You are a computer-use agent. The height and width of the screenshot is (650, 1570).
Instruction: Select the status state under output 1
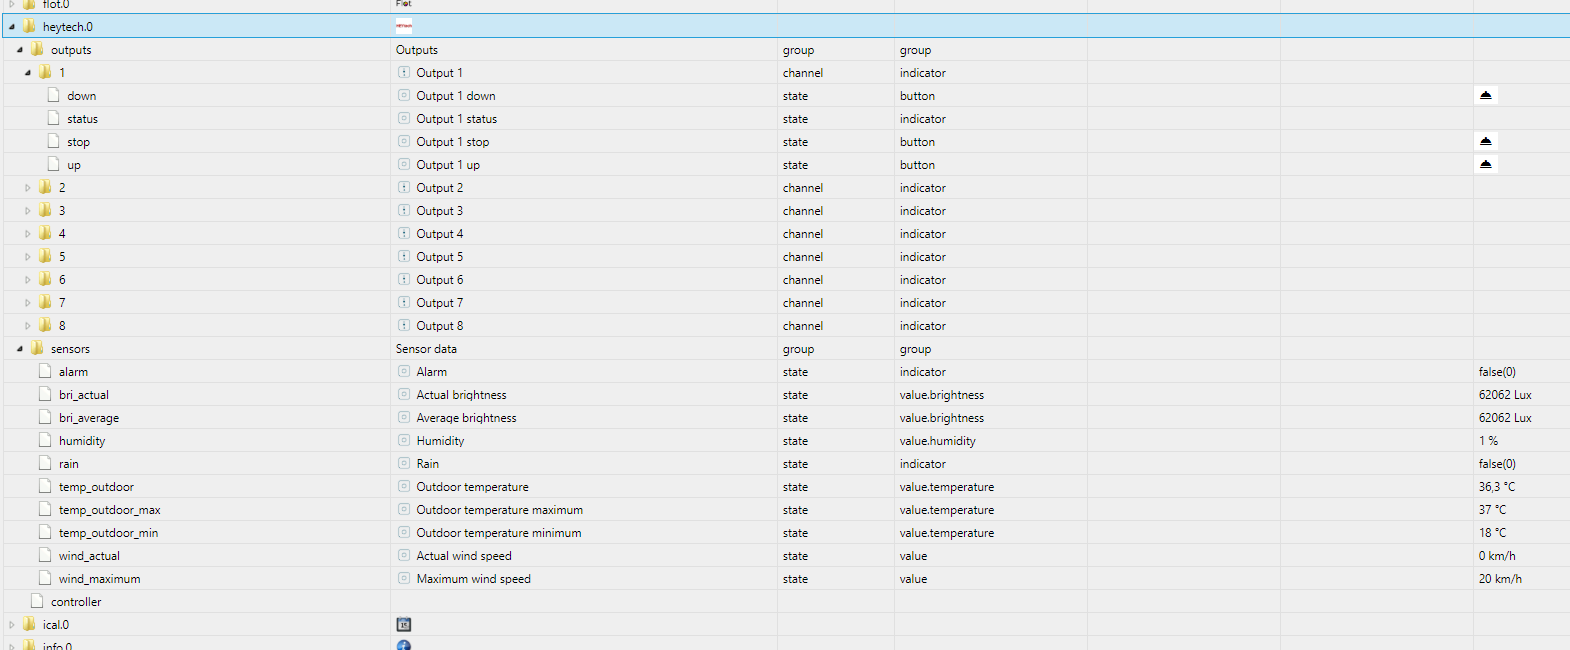[x=82, y=119]
